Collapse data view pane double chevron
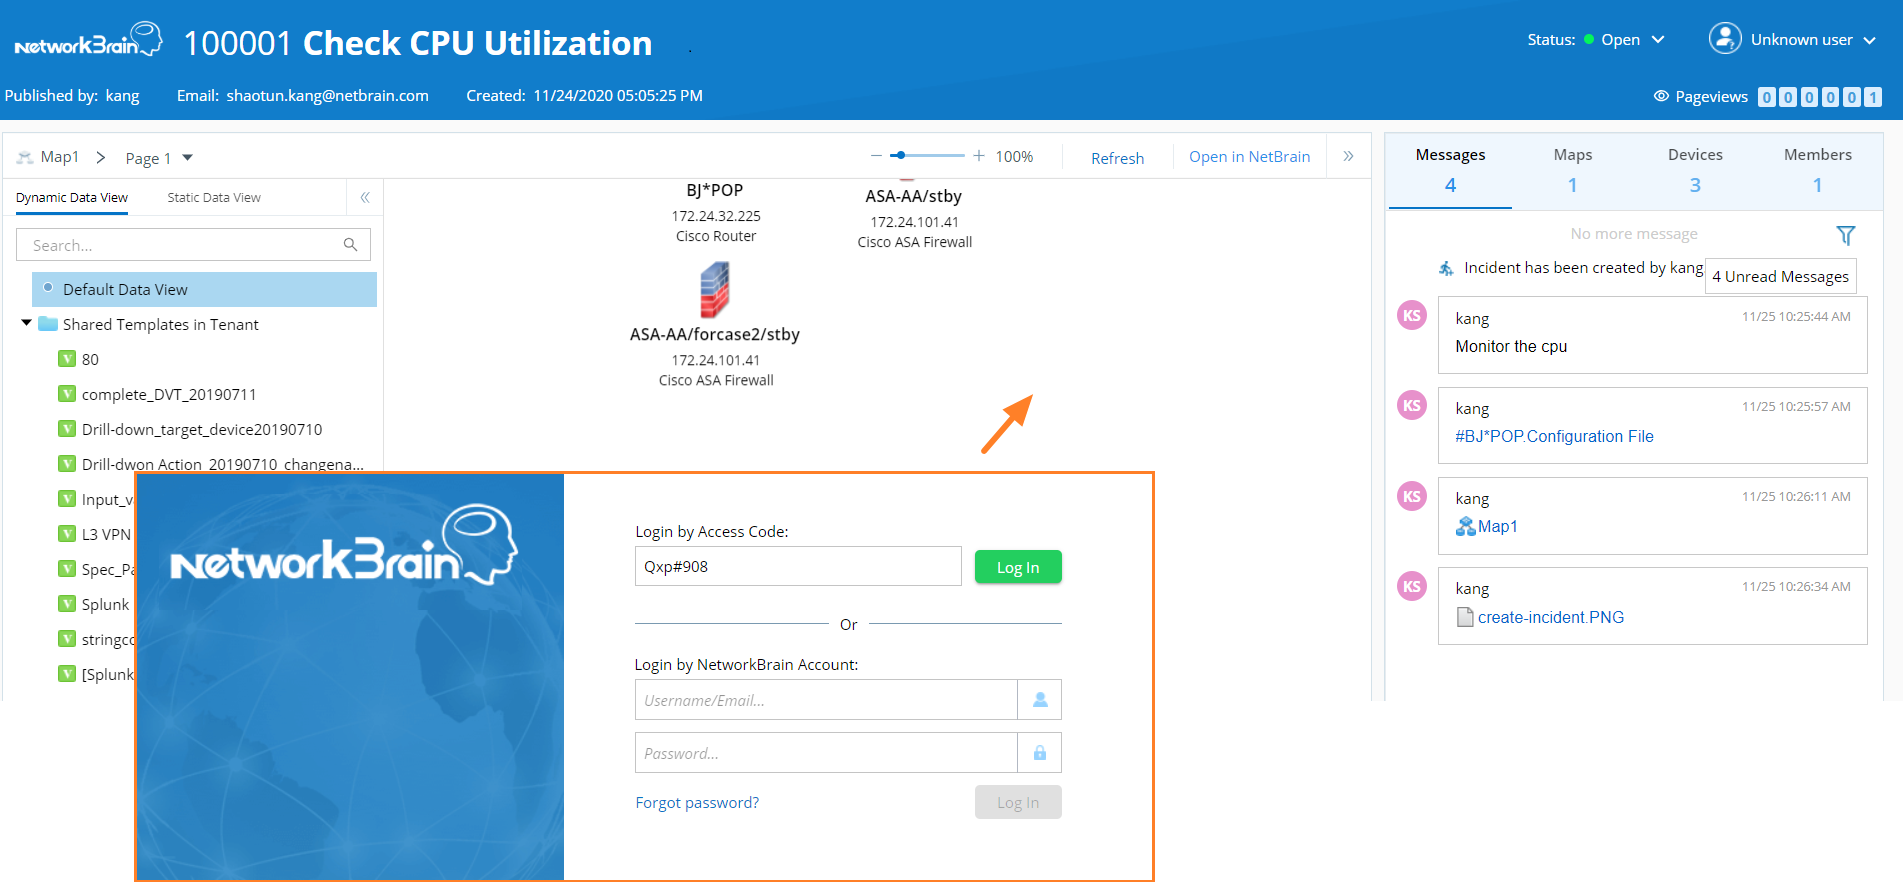This screenshot has width=1903, height=882. tap(365, 197)
